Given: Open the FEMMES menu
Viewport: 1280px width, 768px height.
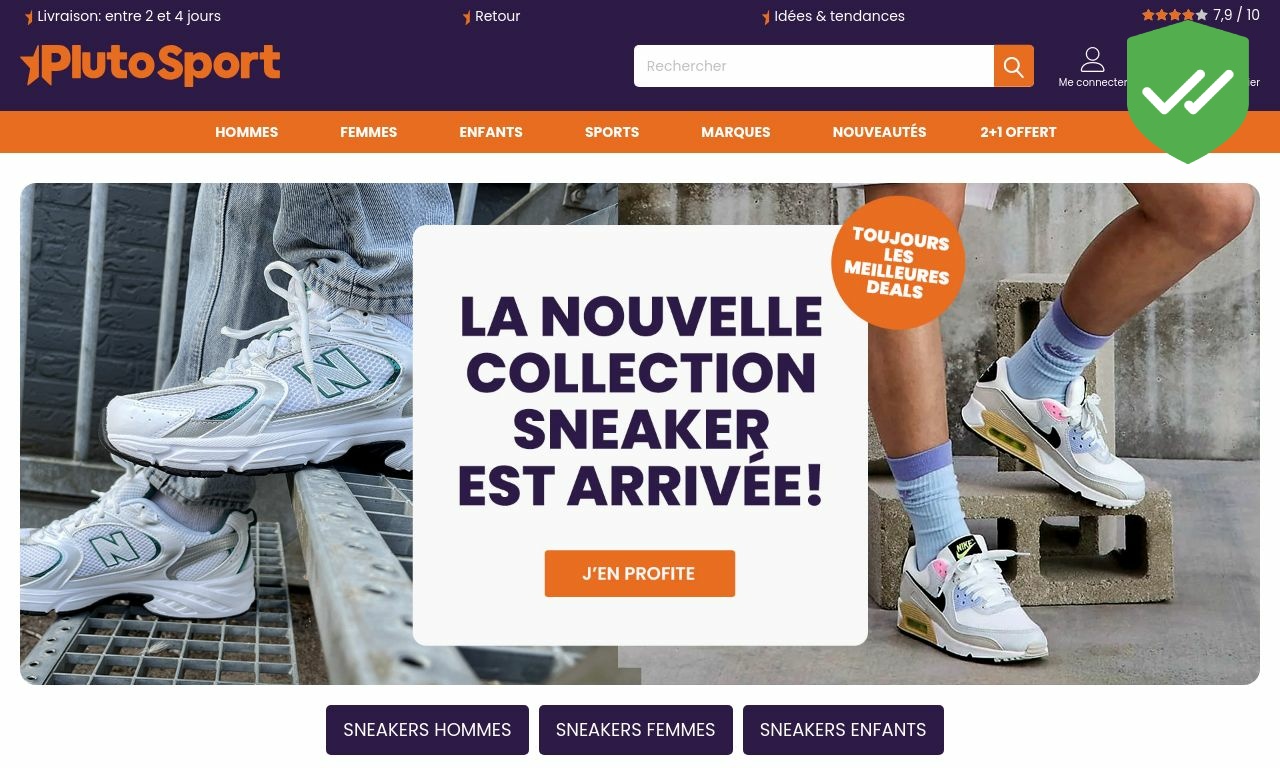Looking at the screenshot, I should (x=369, y=132).
